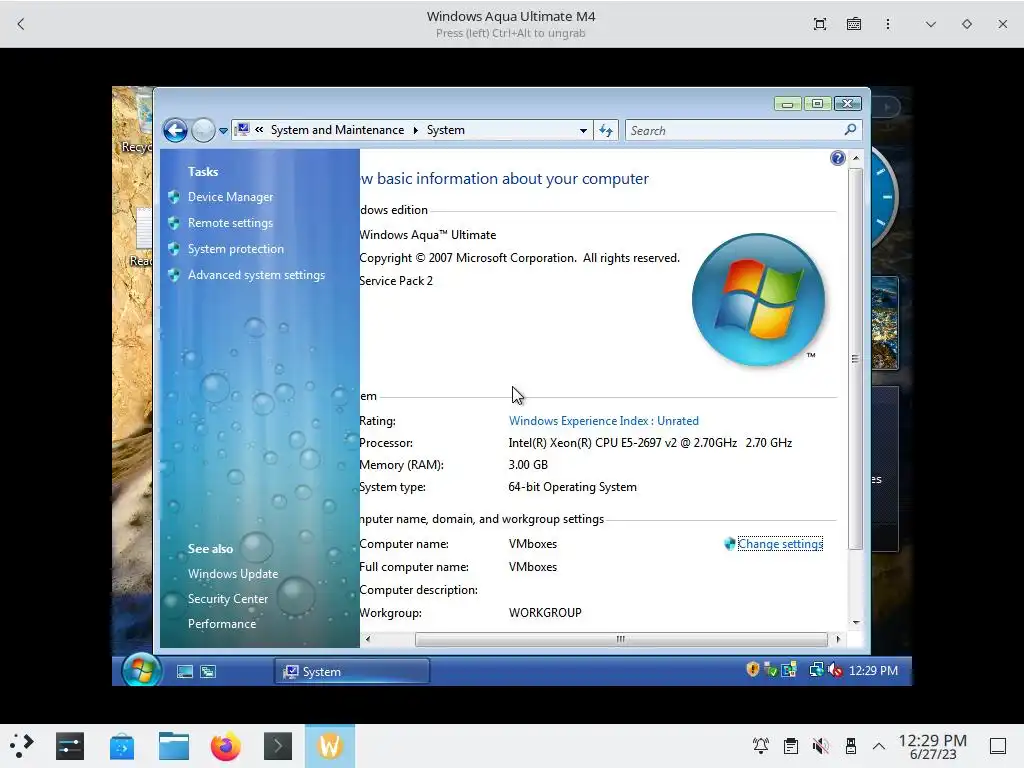
Task: Click the network connection tray icon
Action: pyautogui.click(x=816, y=669)
